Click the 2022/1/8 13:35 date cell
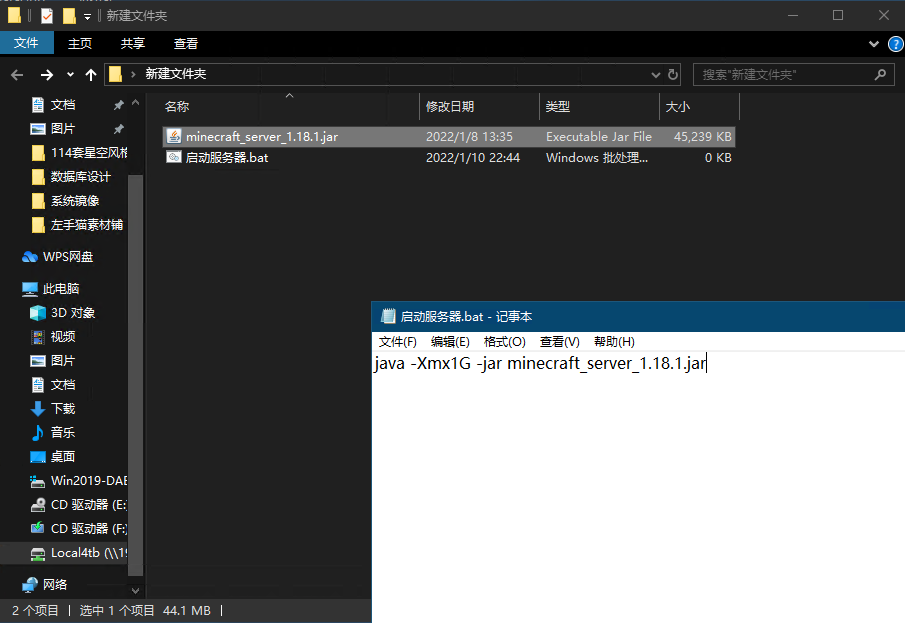 (x=469, y=137)
